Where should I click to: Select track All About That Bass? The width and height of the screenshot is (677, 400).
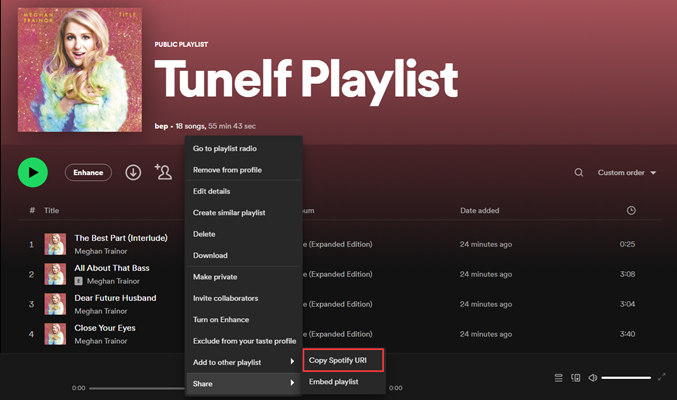tap(112, 268)
